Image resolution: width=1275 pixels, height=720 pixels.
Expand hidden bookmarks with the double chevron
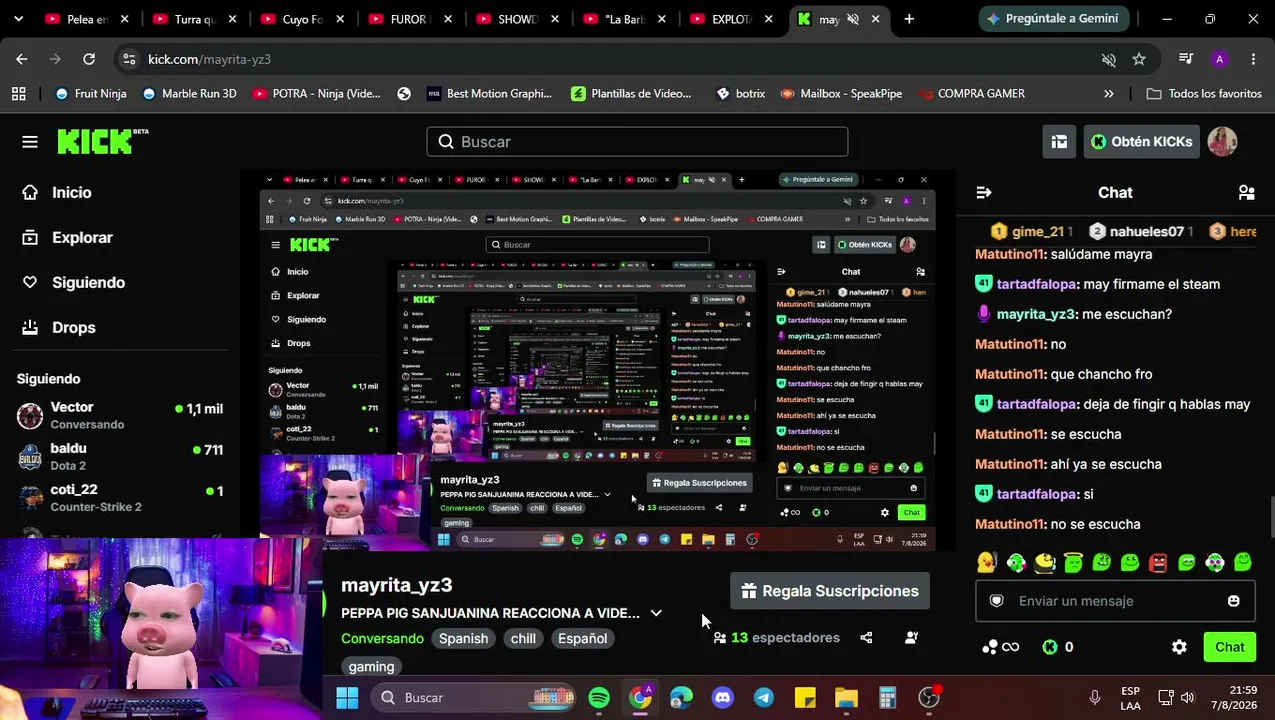[x=1108, y=94]
